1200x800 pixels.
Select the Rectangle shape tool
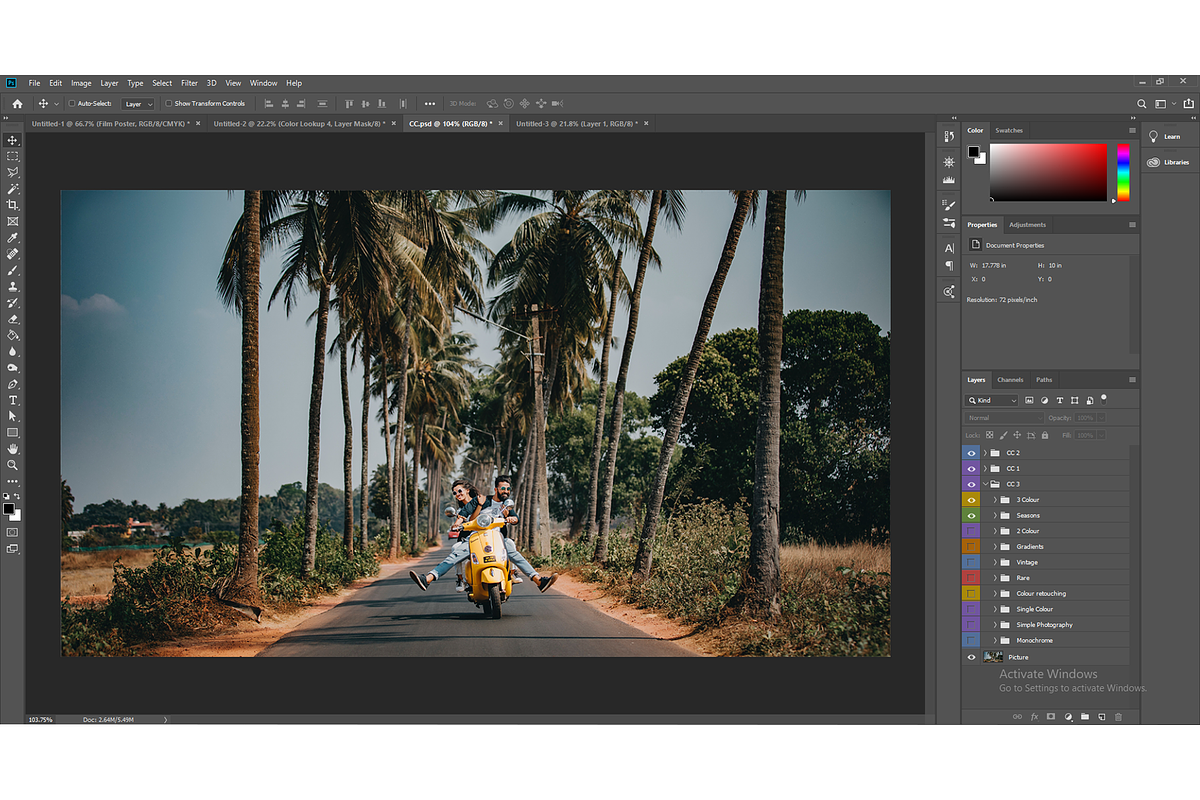point(13,432)
